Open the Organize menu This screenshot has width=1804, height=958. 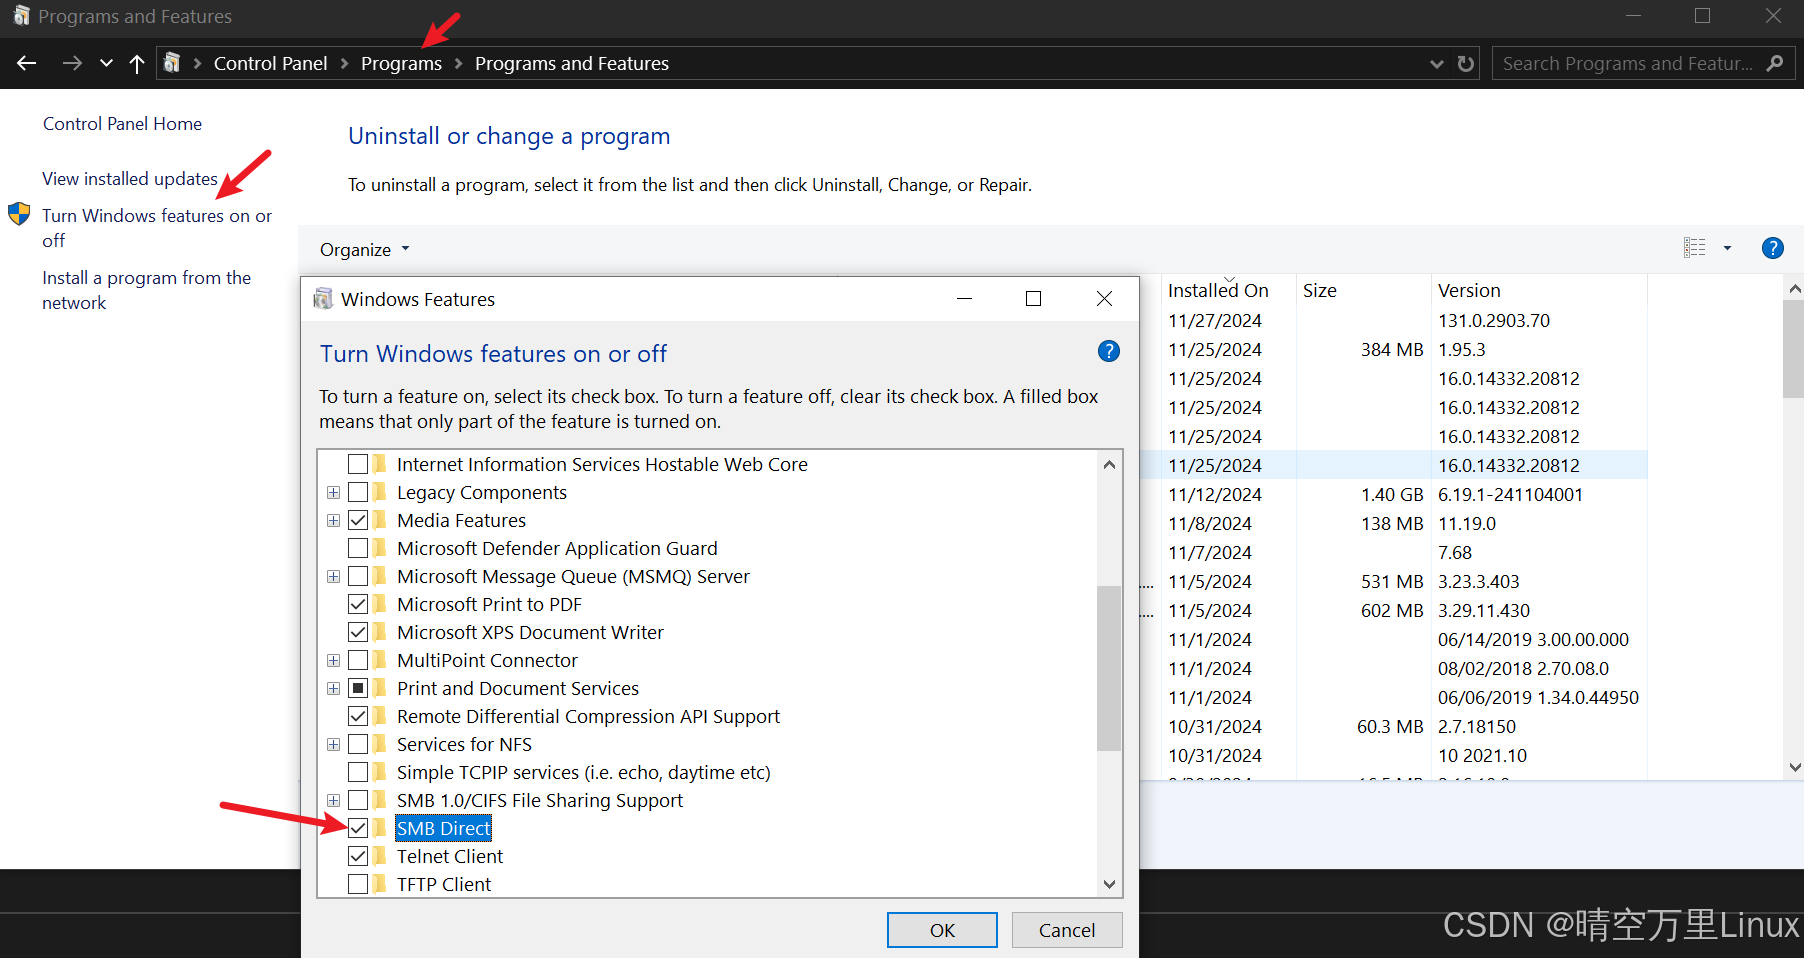point(365,250)
